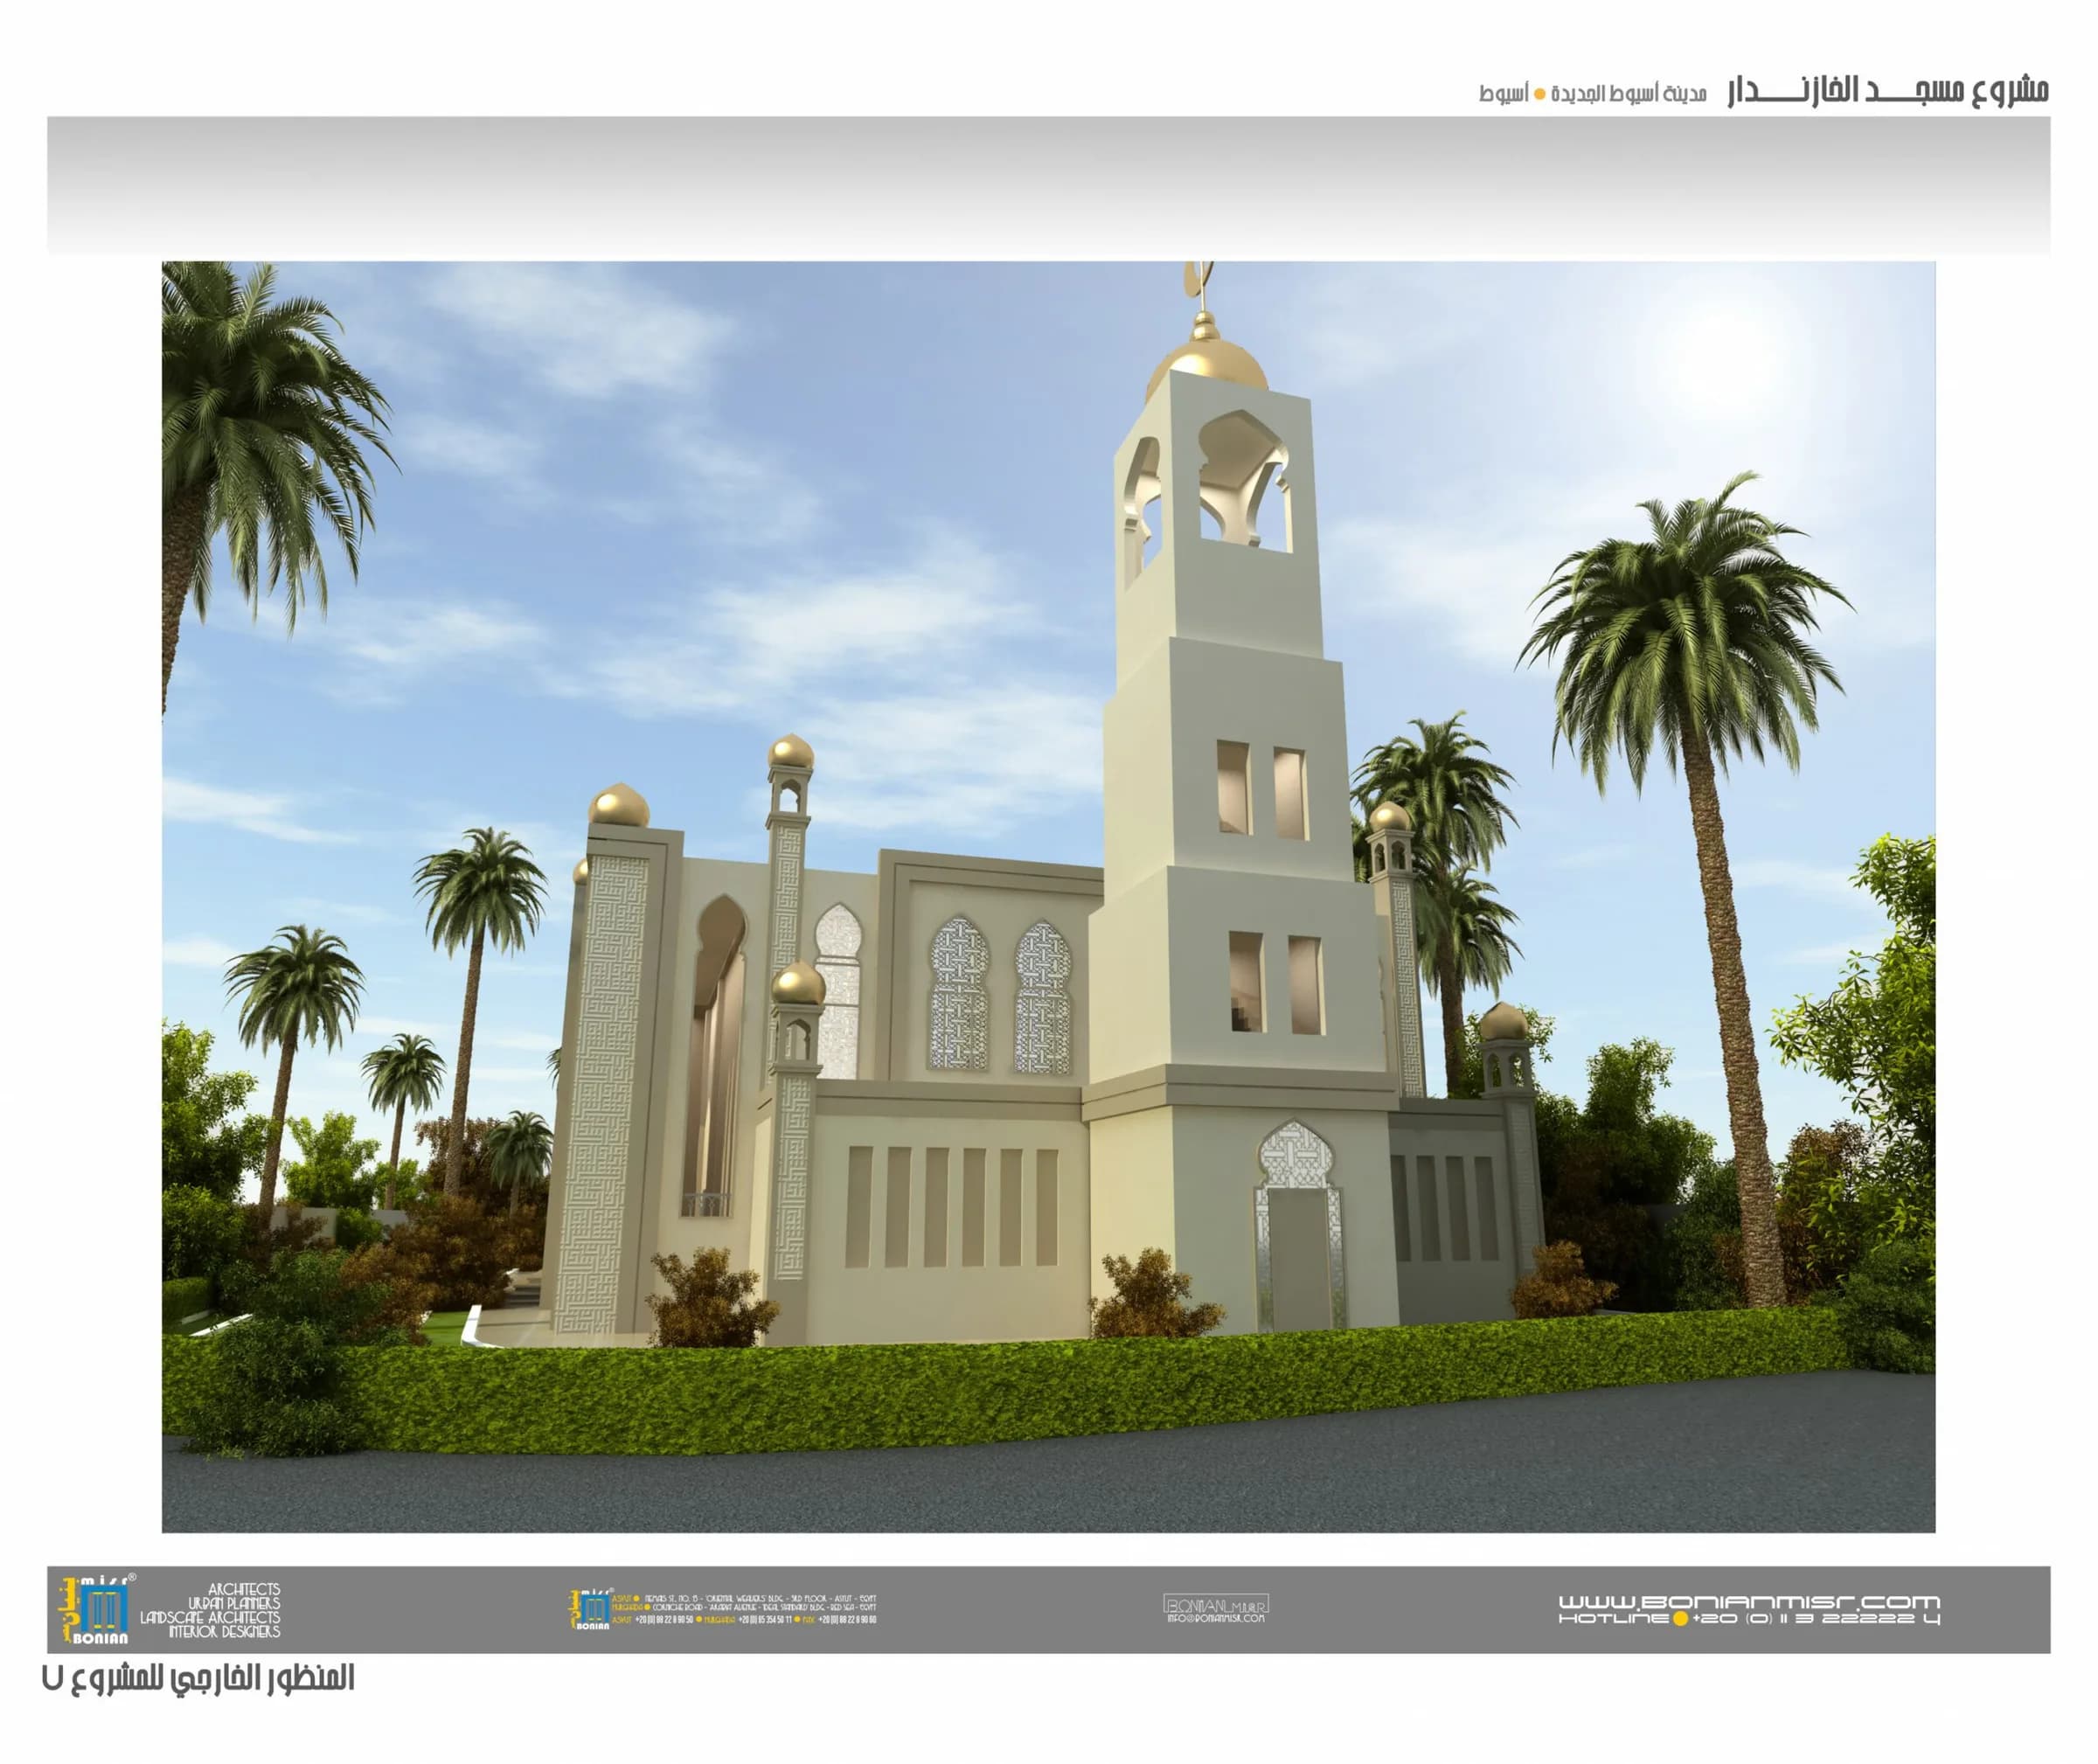Click the small Bonian logo beside the addresses
Screen dimensions: 2098x1764
(x=590, y=1609)
